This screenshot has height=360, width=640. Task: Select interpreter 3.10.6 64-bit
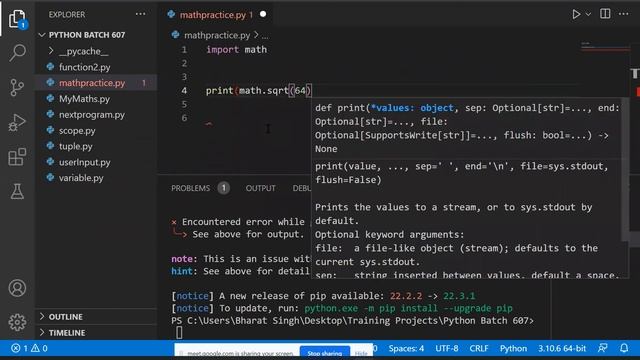[x=562, y=349]
